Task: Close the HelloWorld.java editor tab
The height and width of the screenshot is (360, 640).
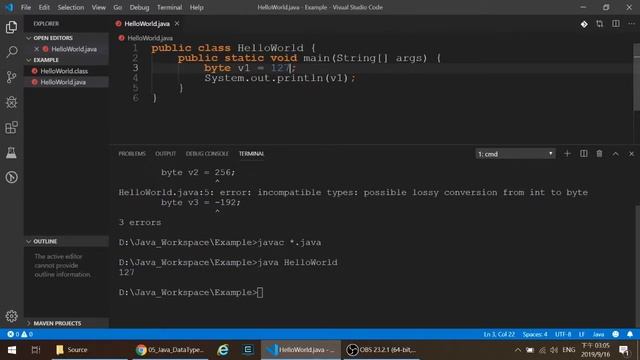Action: pyautogui.click(x=177, y=24)
